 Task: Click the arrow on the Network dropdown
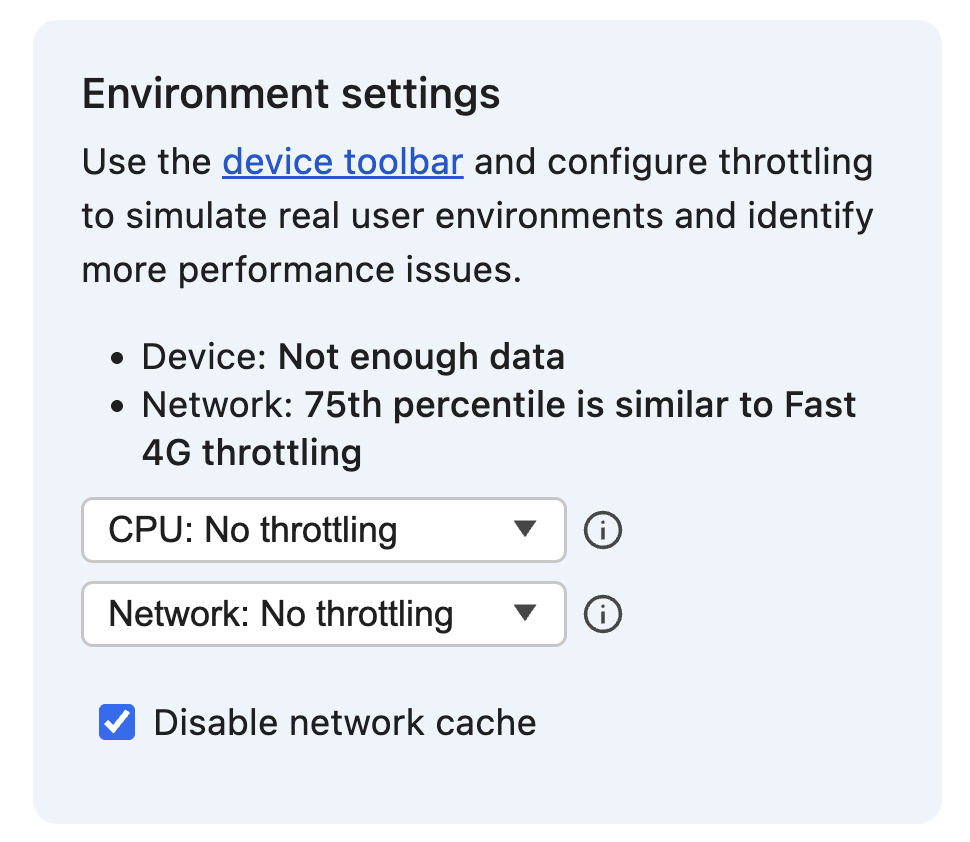pos(526,614)
